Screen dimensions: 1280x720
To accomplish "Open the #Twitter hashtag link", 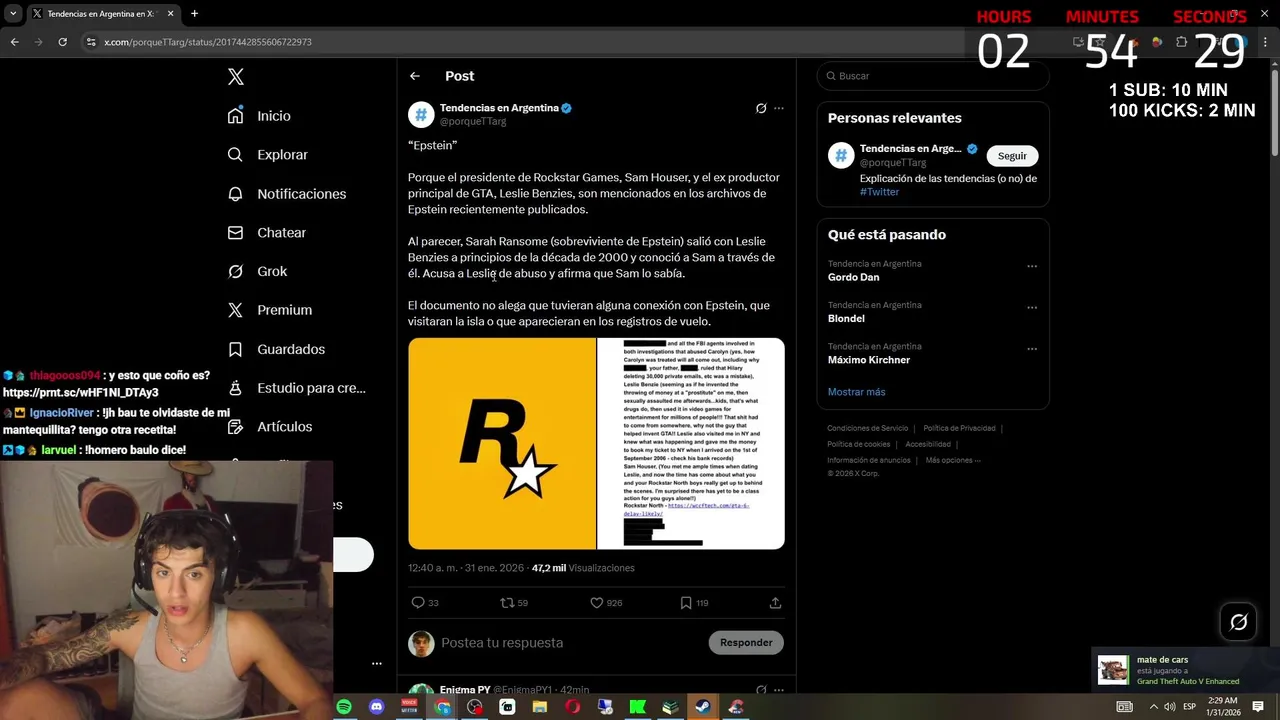I will tap(879, 192).
